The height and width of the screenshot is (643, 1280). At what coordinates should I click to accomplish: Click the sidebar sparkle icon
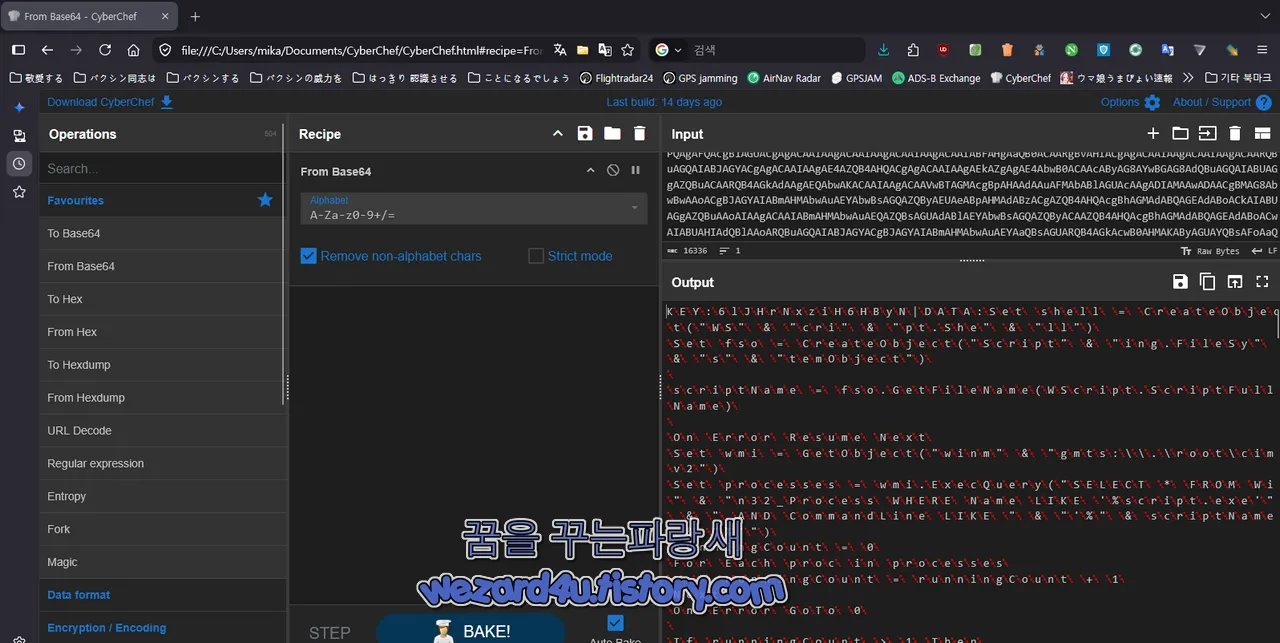pos(19,107)
